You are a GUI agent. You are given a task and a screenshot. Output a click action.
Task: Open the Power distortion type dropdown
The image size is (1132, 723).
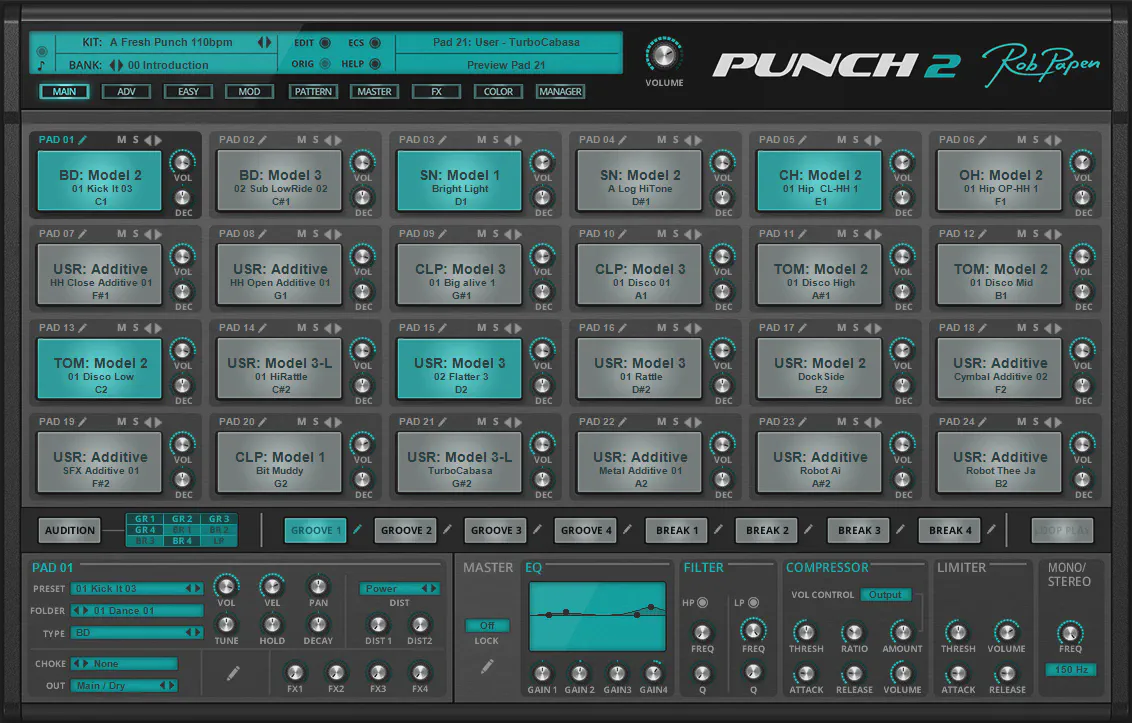pyautogui.click(x=399, y=589)
